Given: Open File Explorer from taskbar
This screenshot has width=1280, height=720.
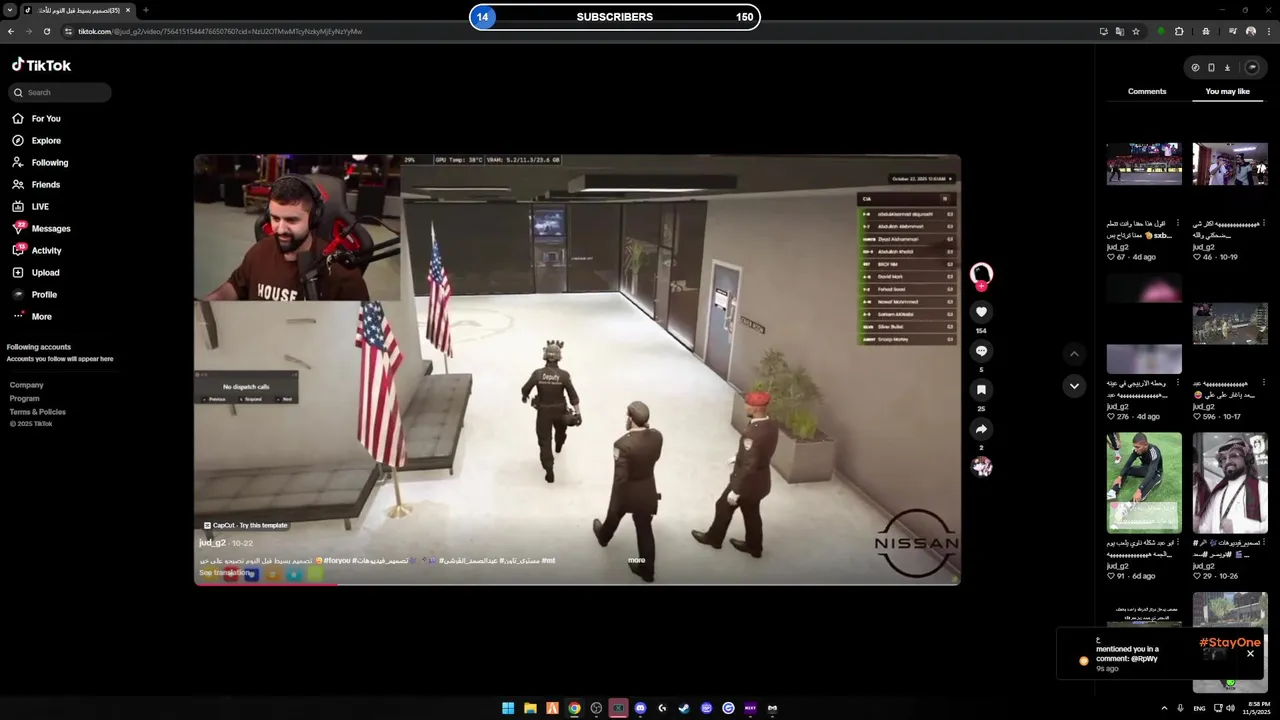Looking at the screenshot, I should point(530,708).
